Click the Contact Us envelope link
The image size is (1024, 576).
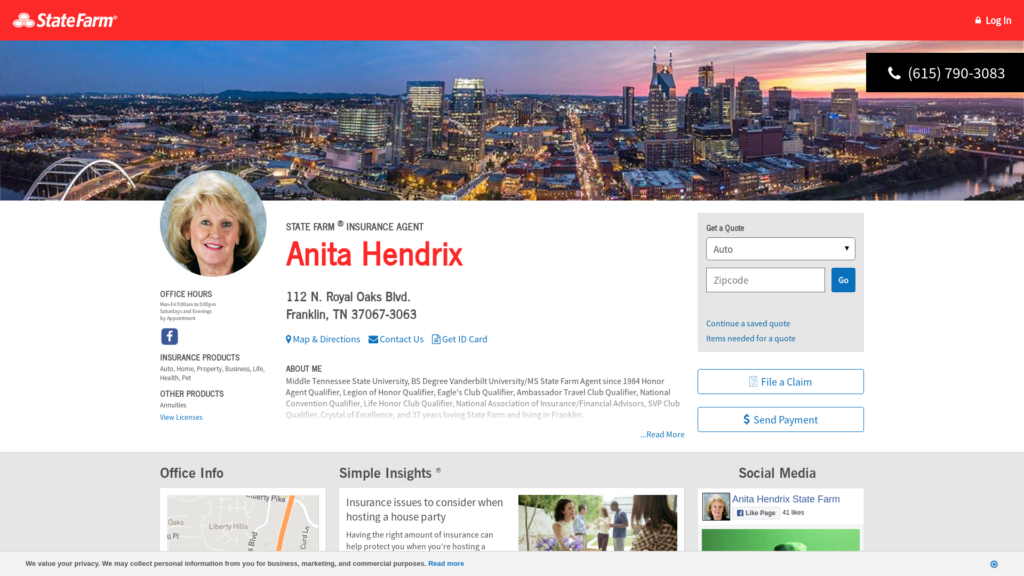point(396,340)
